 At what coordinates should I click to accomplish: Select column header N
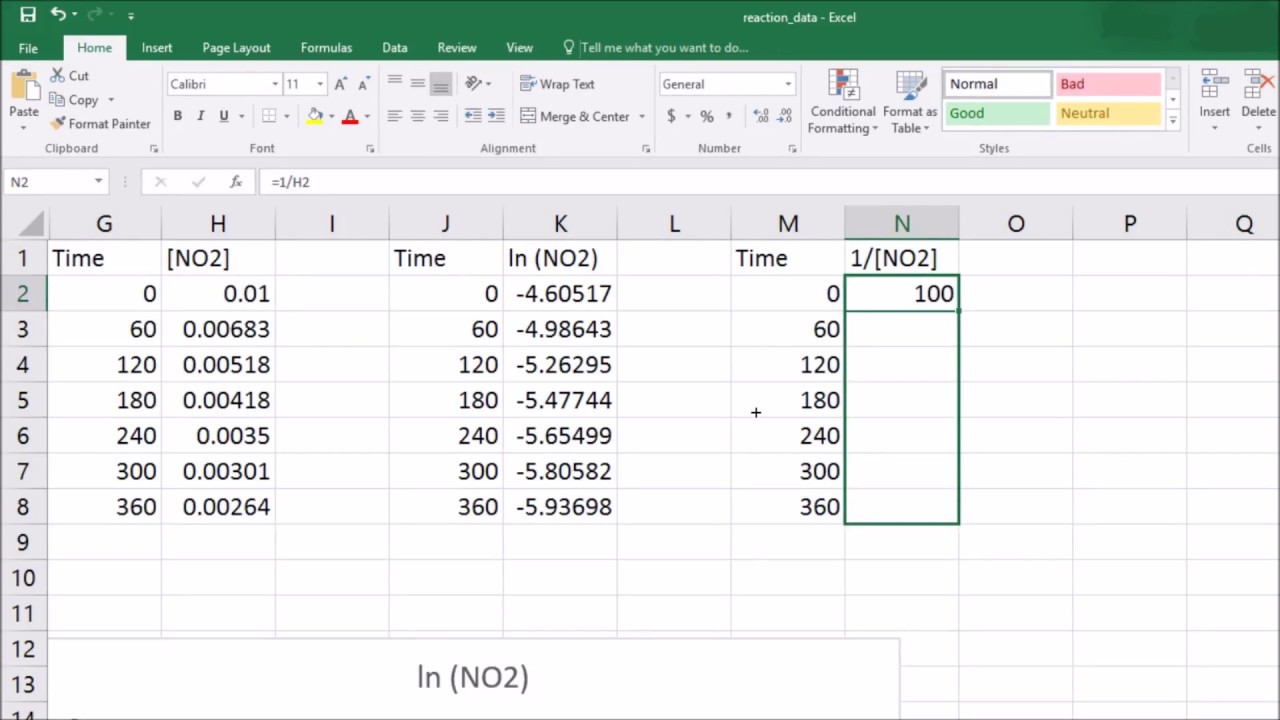point(902,224)
